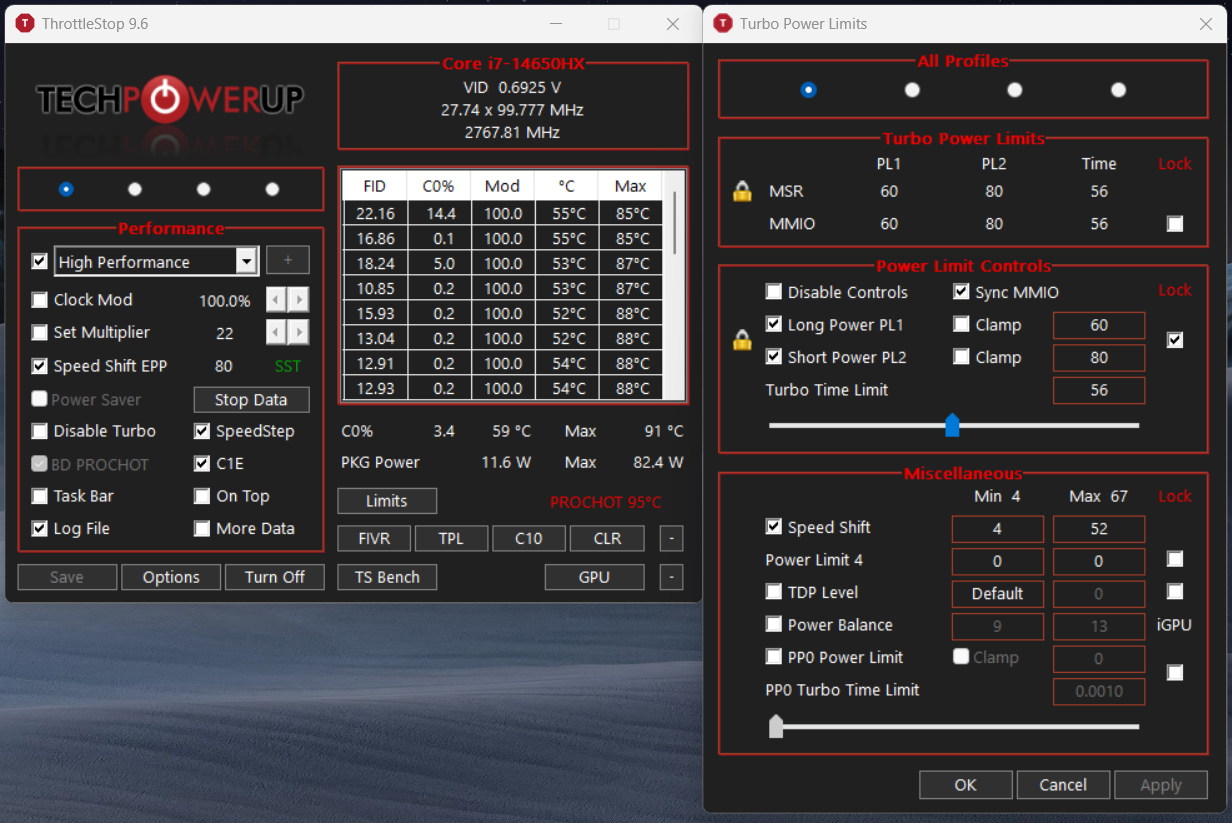Image resolution: width=1232 pixels, height=823 pixels.
Task: Decrease Clock Mod with left arrow
Action: (276, 300)
